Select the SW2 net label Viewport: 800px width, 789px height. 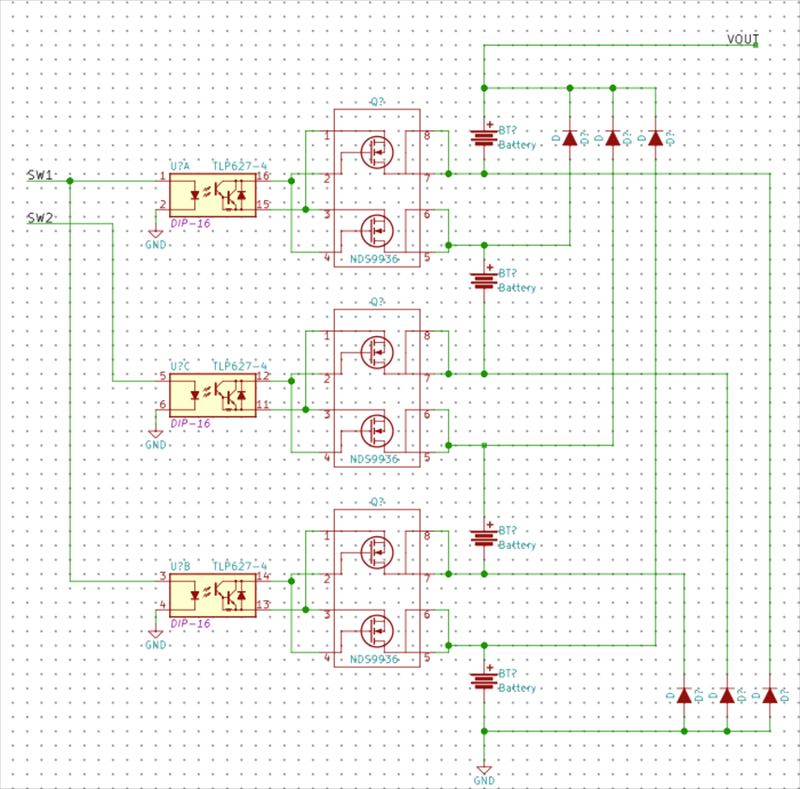tap(41, 217)
